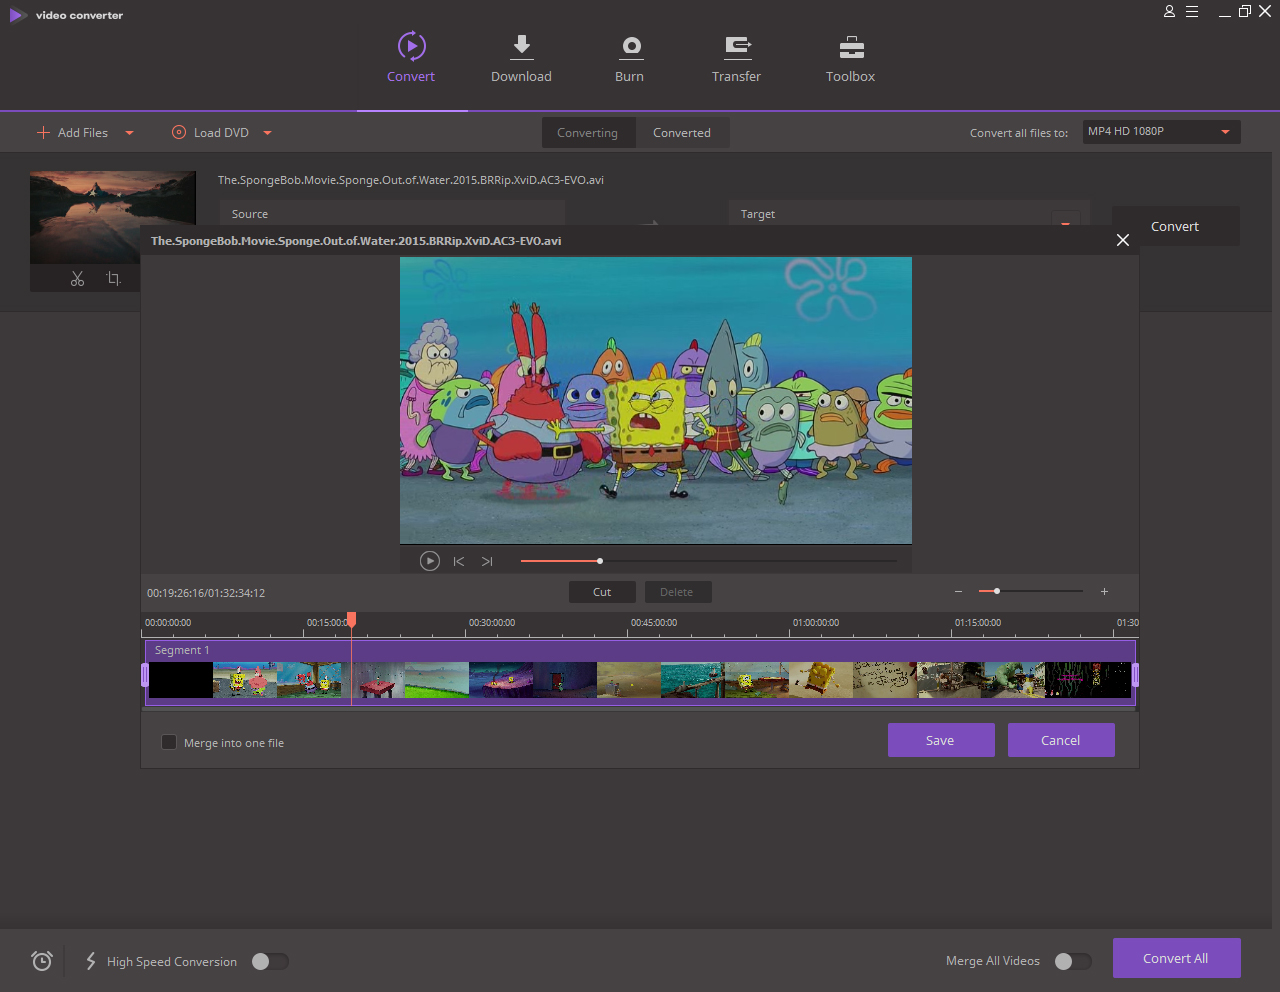Zoom in timeline with plus icon
Viewport: 1280px width, 992px height.
pos(1104,592)
